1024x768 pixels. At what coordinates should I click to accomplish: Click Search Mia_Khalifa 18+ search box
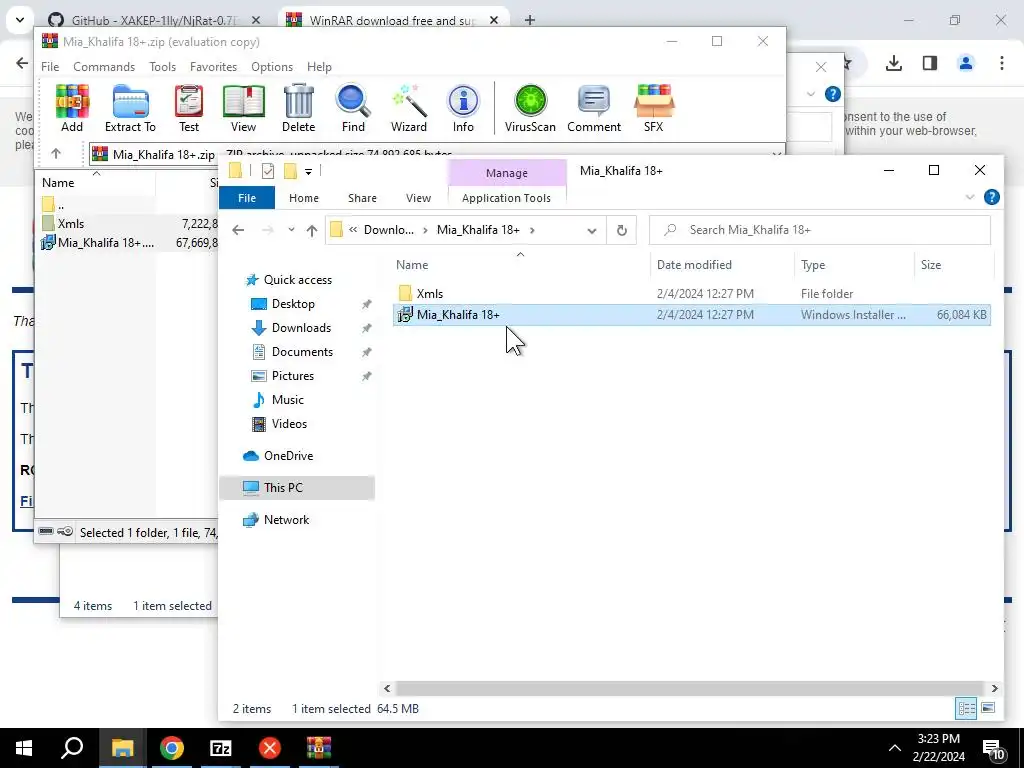pos(820,230)
